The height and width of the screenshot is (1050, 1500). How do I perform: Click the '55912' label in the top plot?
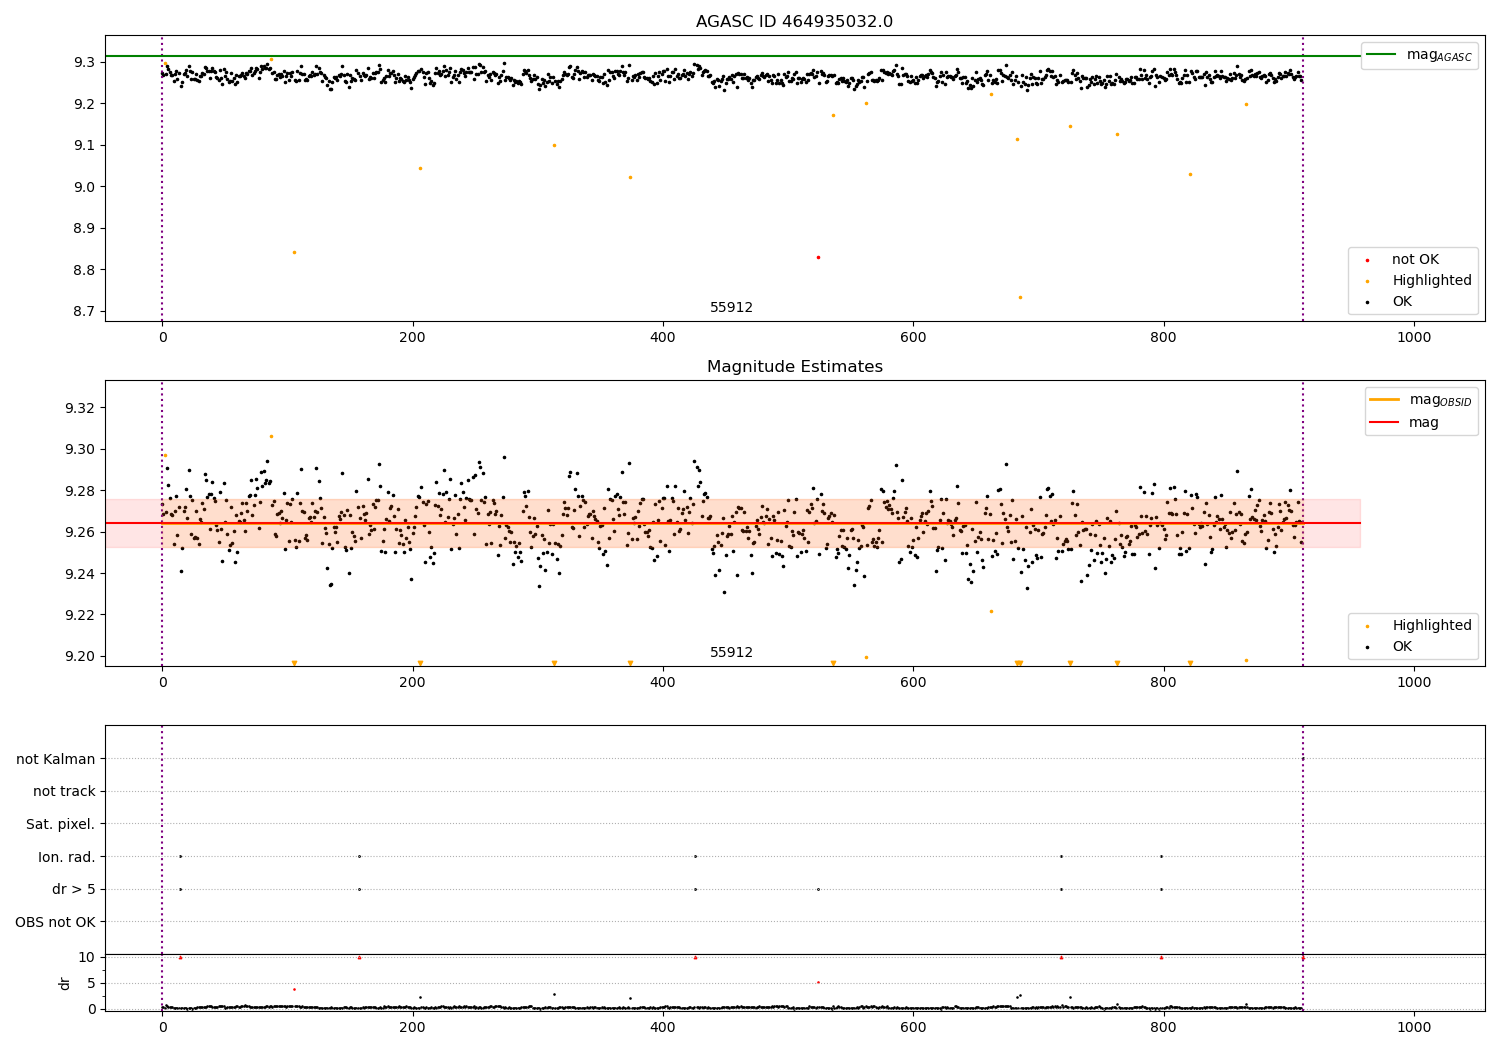[731, 308]
